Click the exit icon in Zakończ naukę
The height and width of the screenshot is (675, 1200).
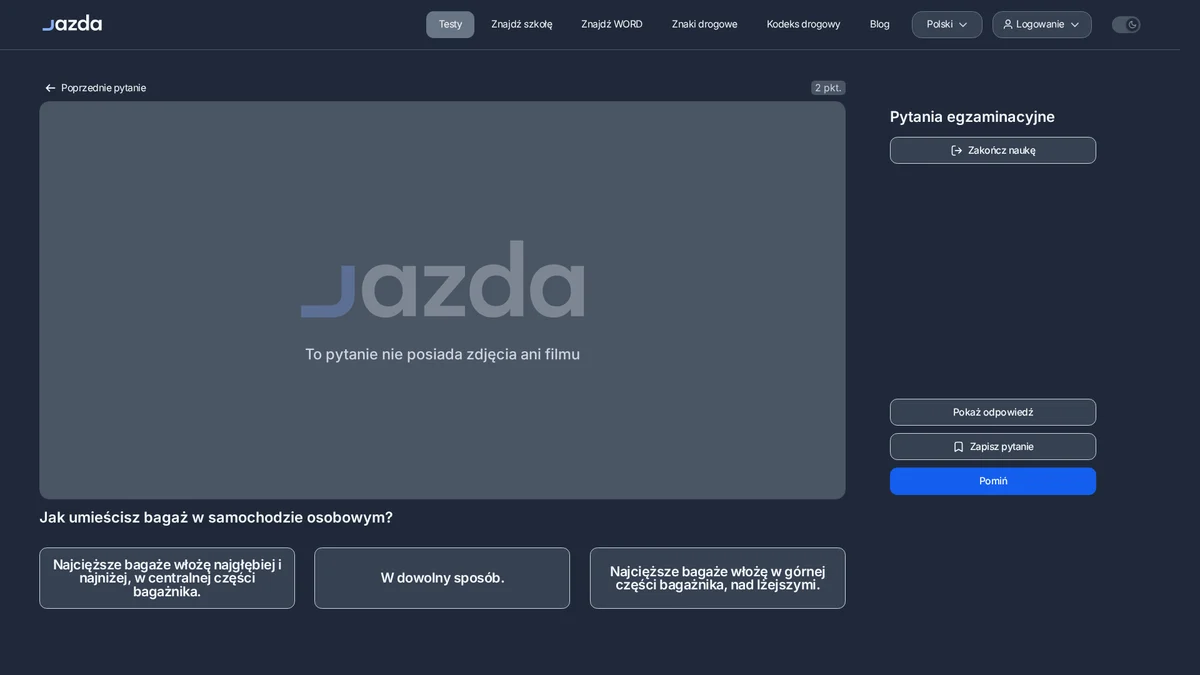click(x=956, y=150)
